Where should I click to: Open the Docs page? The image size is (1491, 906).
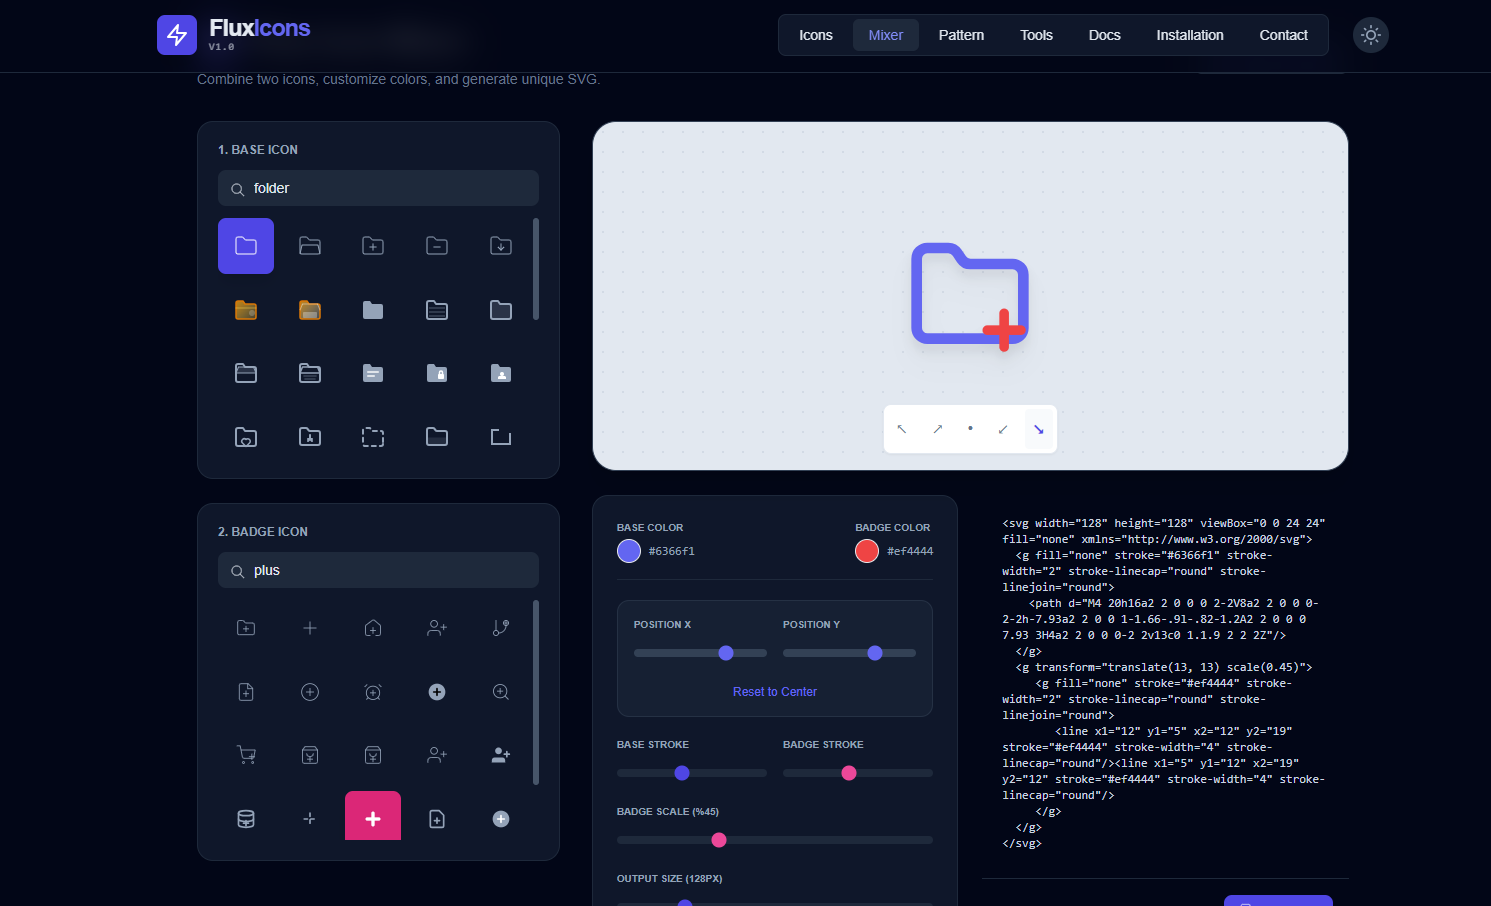(x=1104, y=35)
